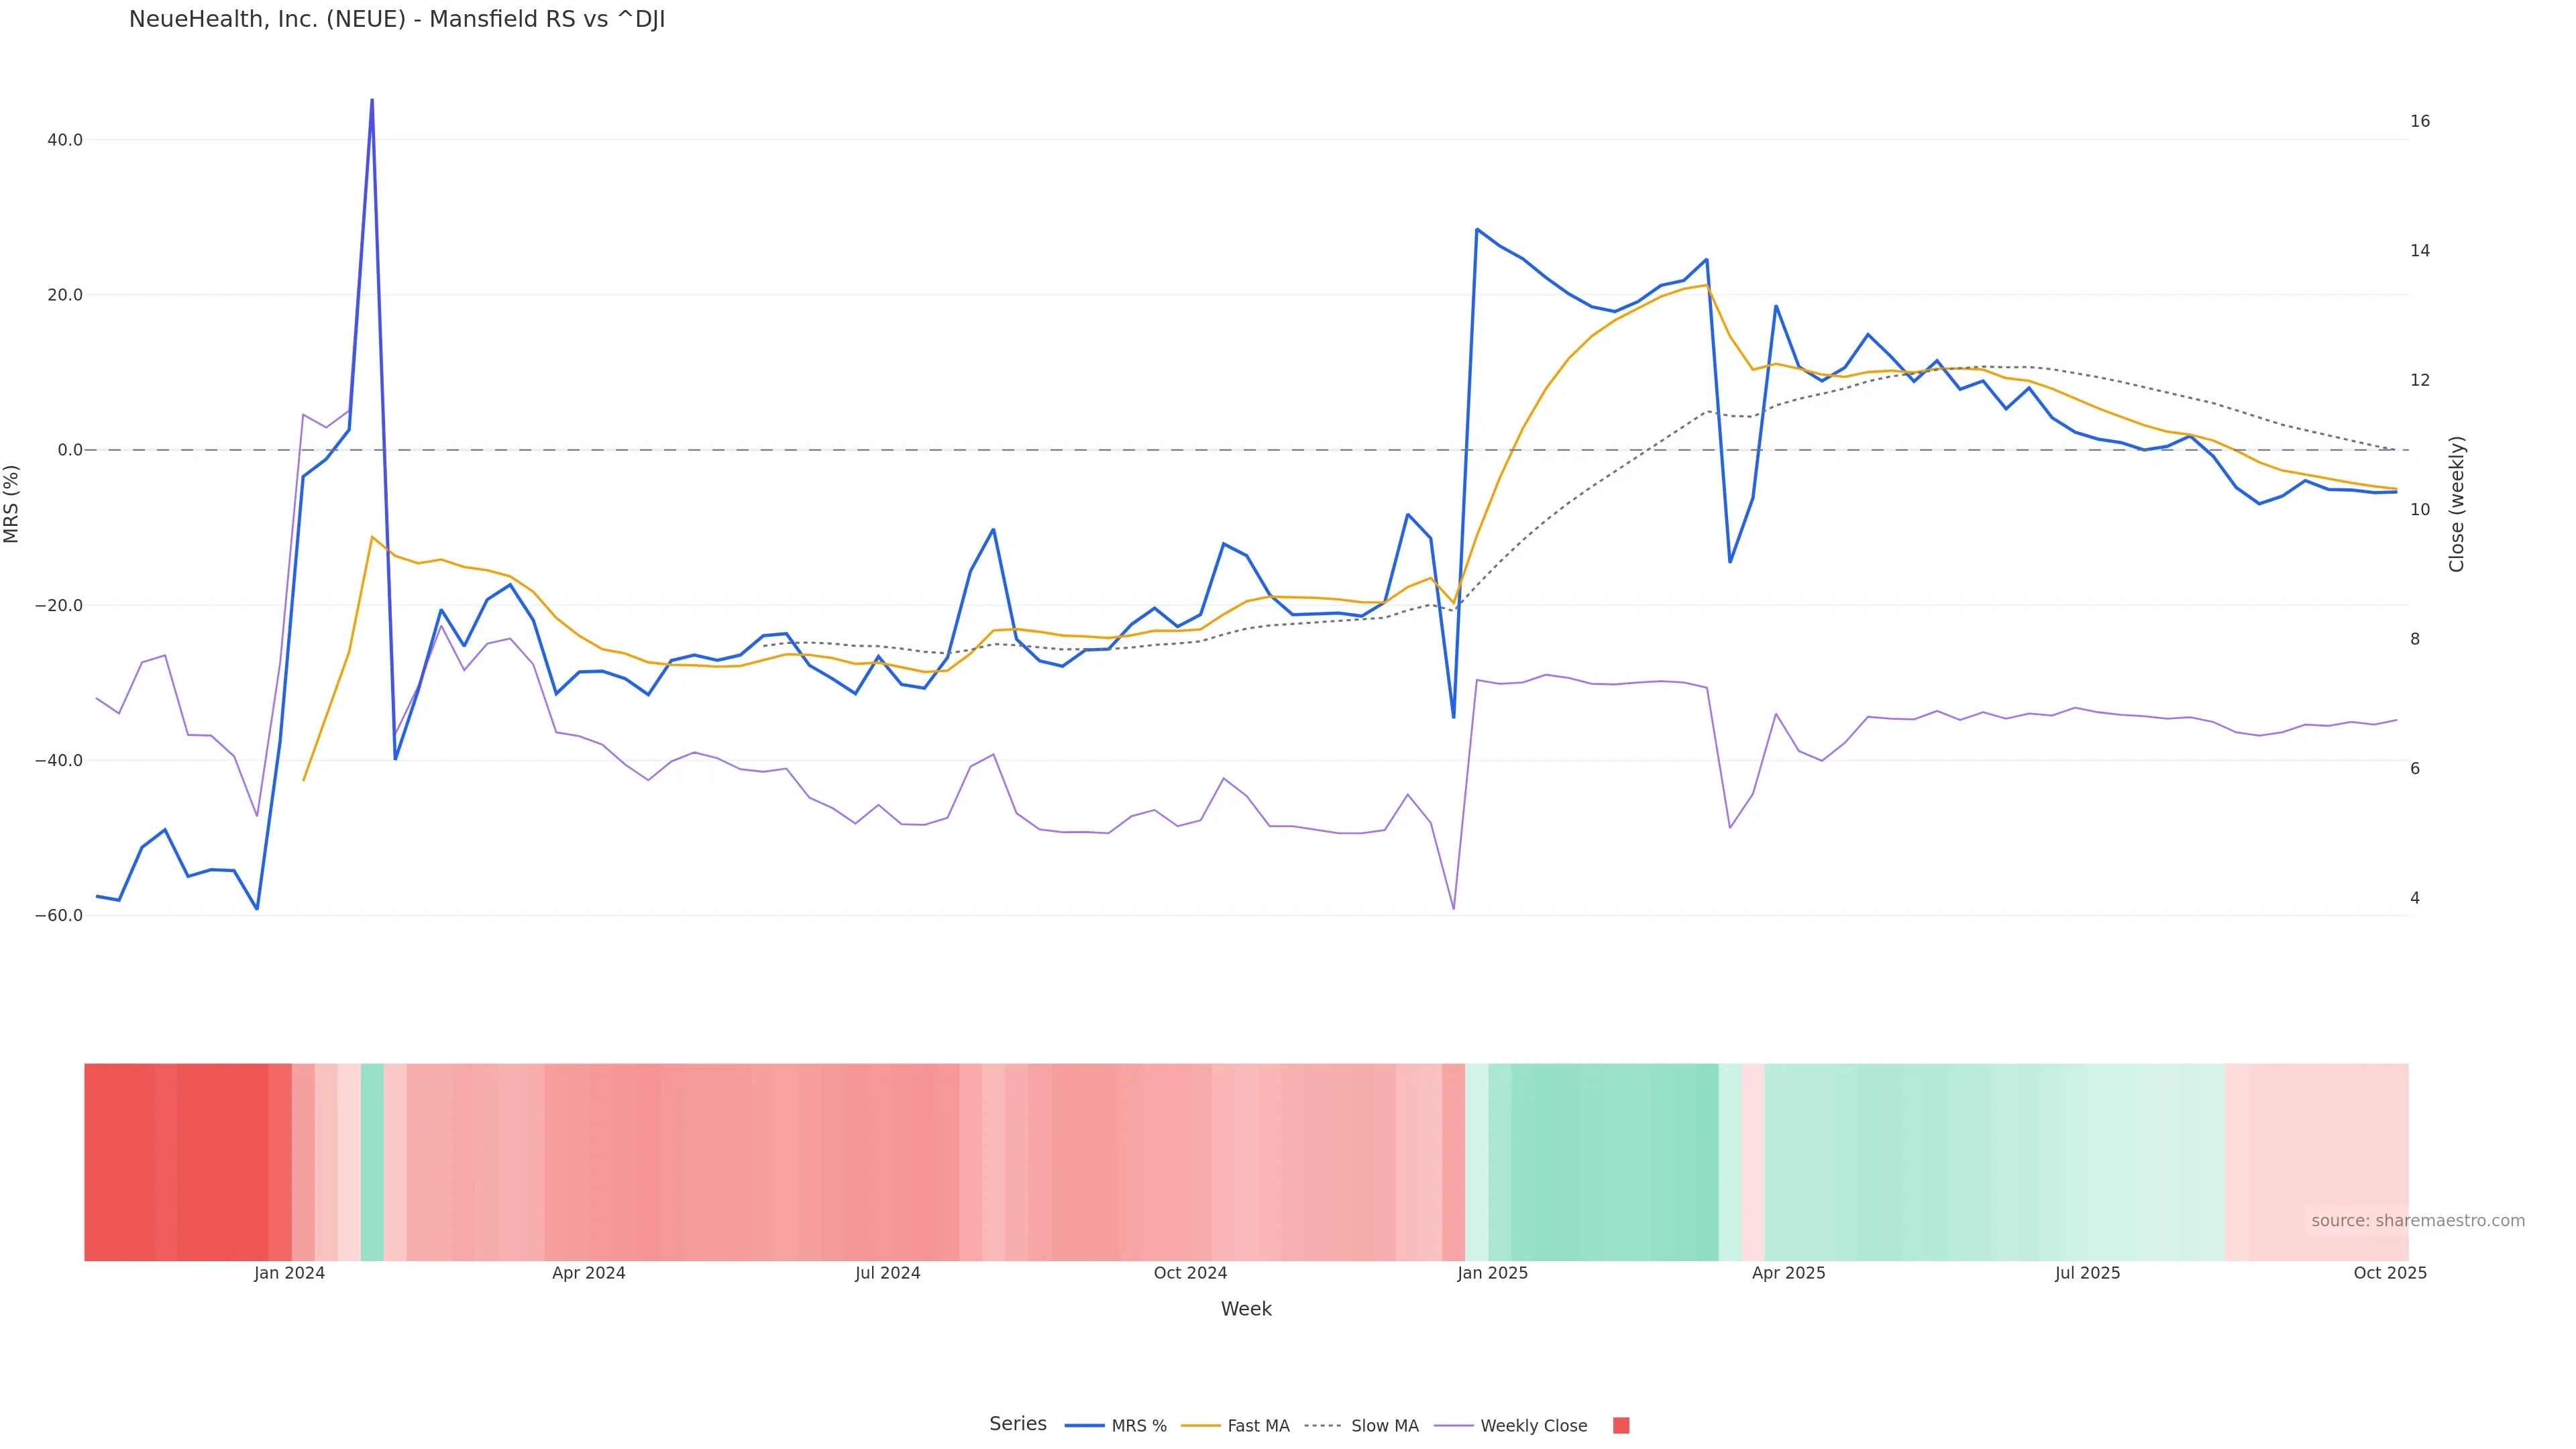
Task: Select the Week x-axis title
Action: tap(1246, 1309)
